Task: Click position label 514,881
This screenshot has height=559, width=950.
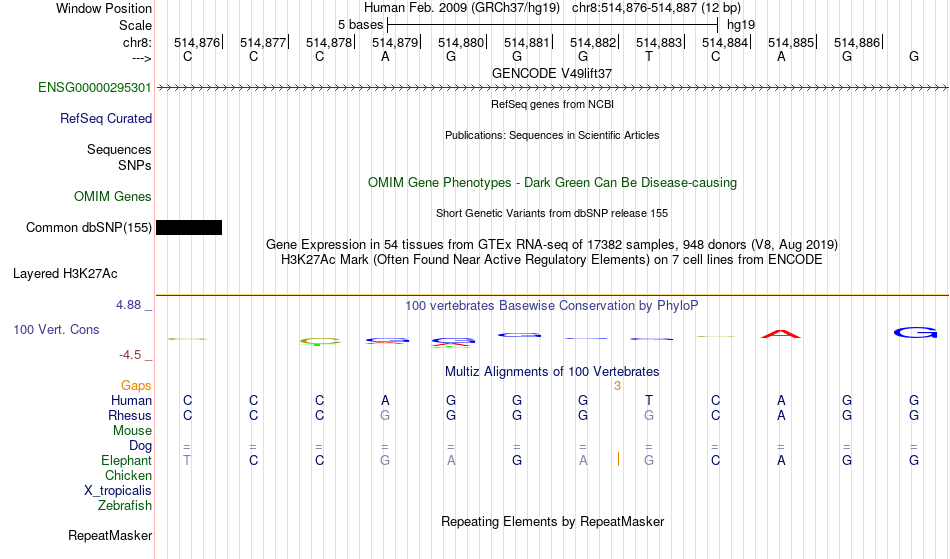Action: (527, 42)
